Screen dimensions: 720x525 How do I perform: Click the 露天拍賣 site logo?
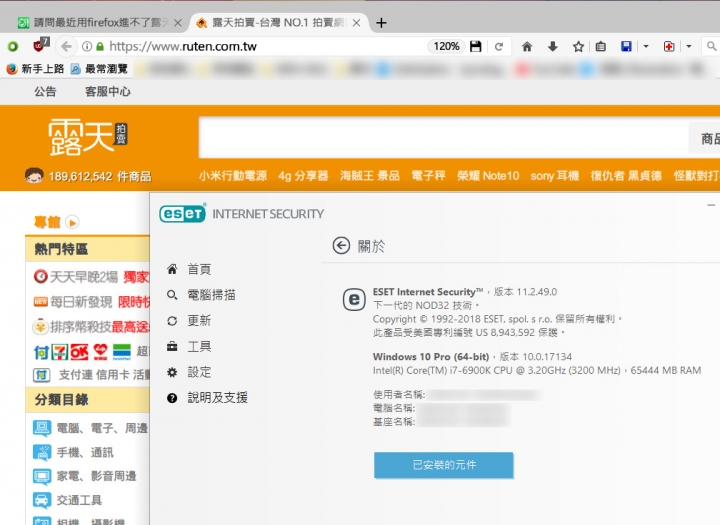[x=88, y=137]
